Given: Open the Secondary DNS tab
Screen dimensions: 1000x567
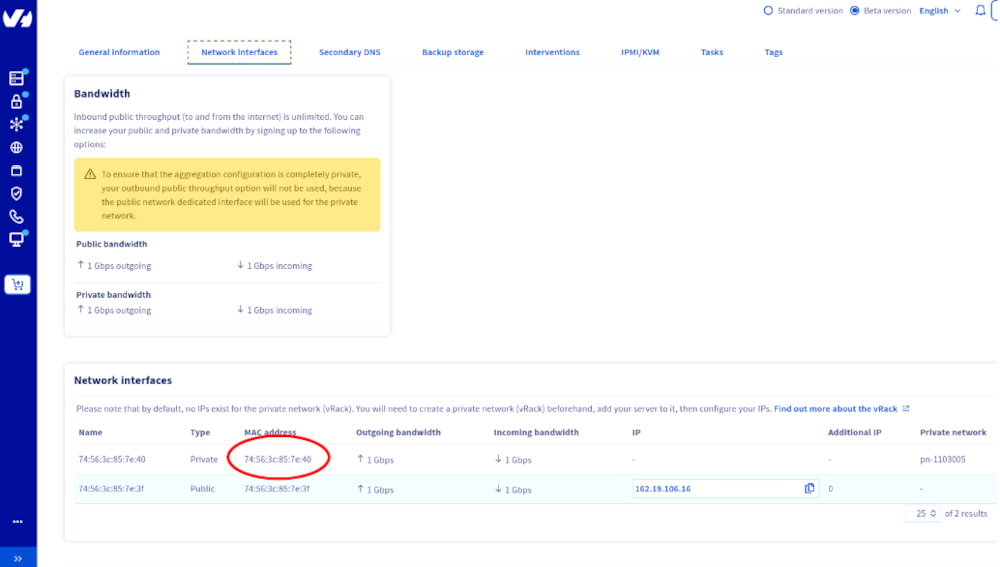Looking at the screenshot, I should point(349,52).
